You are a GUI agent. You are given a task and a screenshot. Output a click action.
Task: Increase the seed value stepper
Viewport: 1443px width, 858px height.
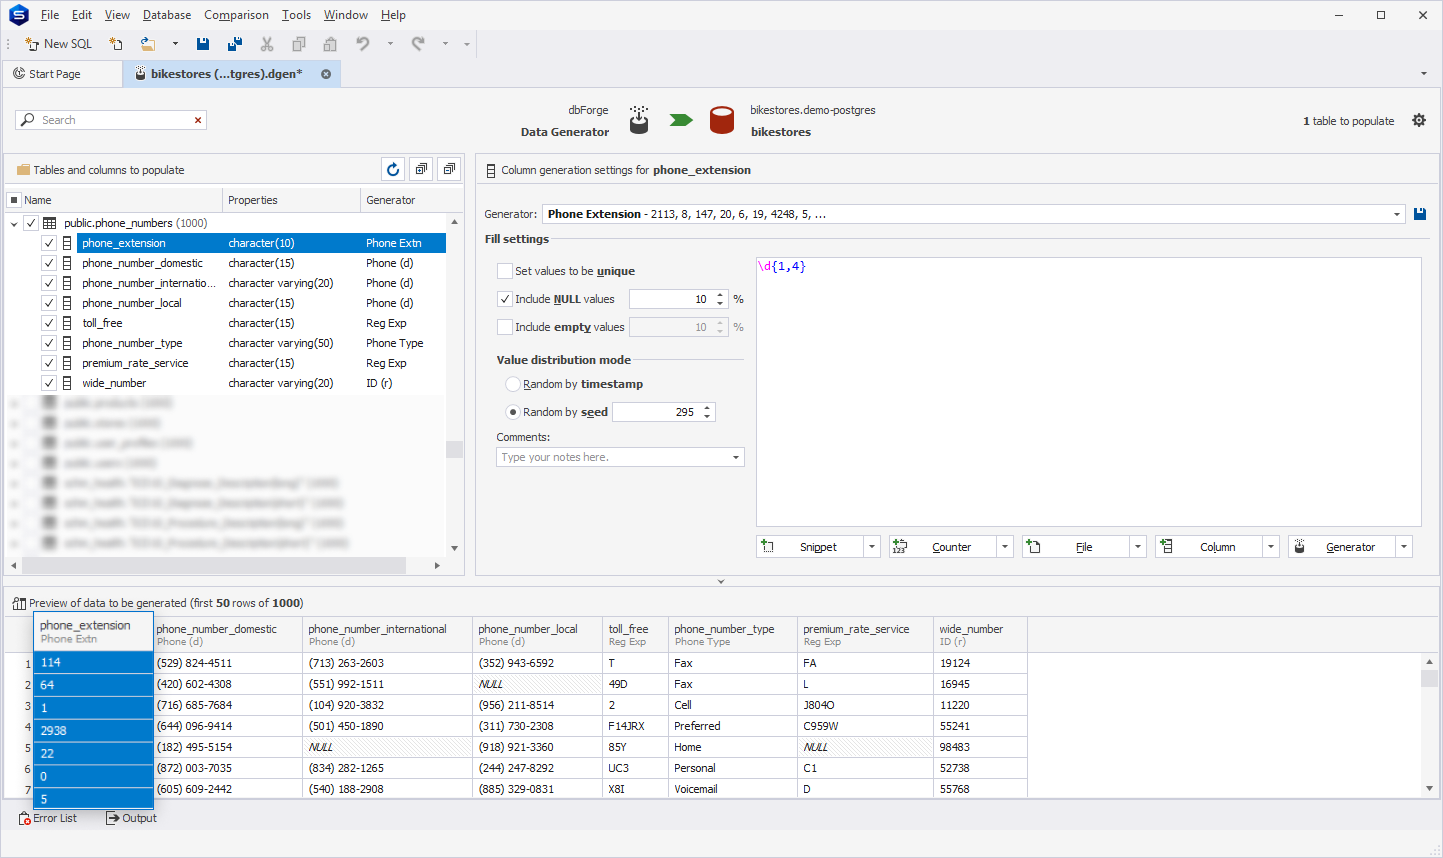click(707, 408)
